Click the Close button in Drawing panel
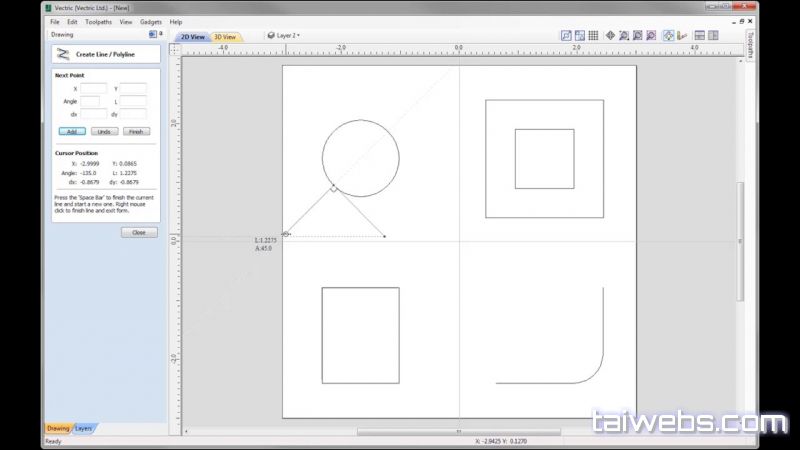800x450 pixels. tap(139, 232)
